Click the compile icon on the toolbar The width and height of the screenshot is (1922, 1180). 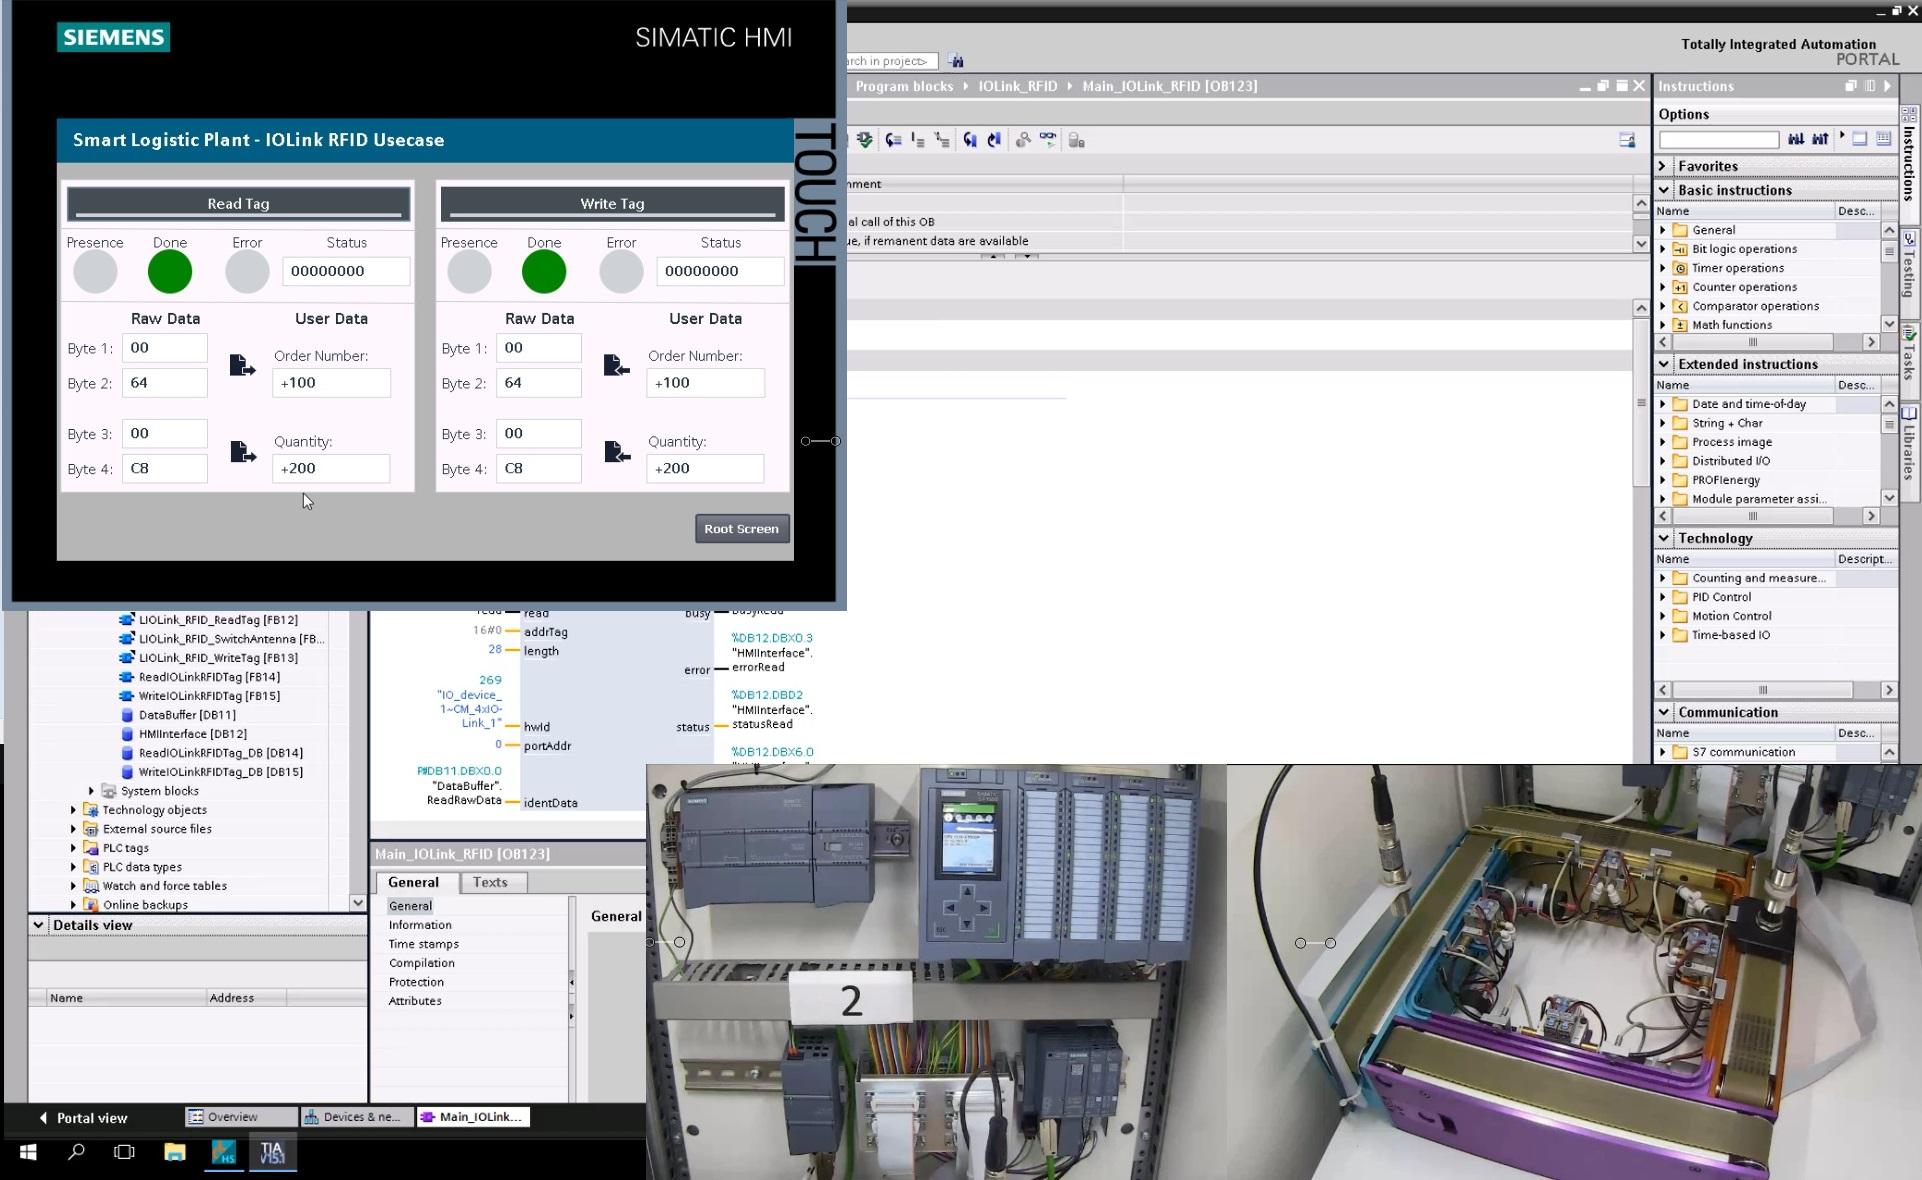pos(864,140)
